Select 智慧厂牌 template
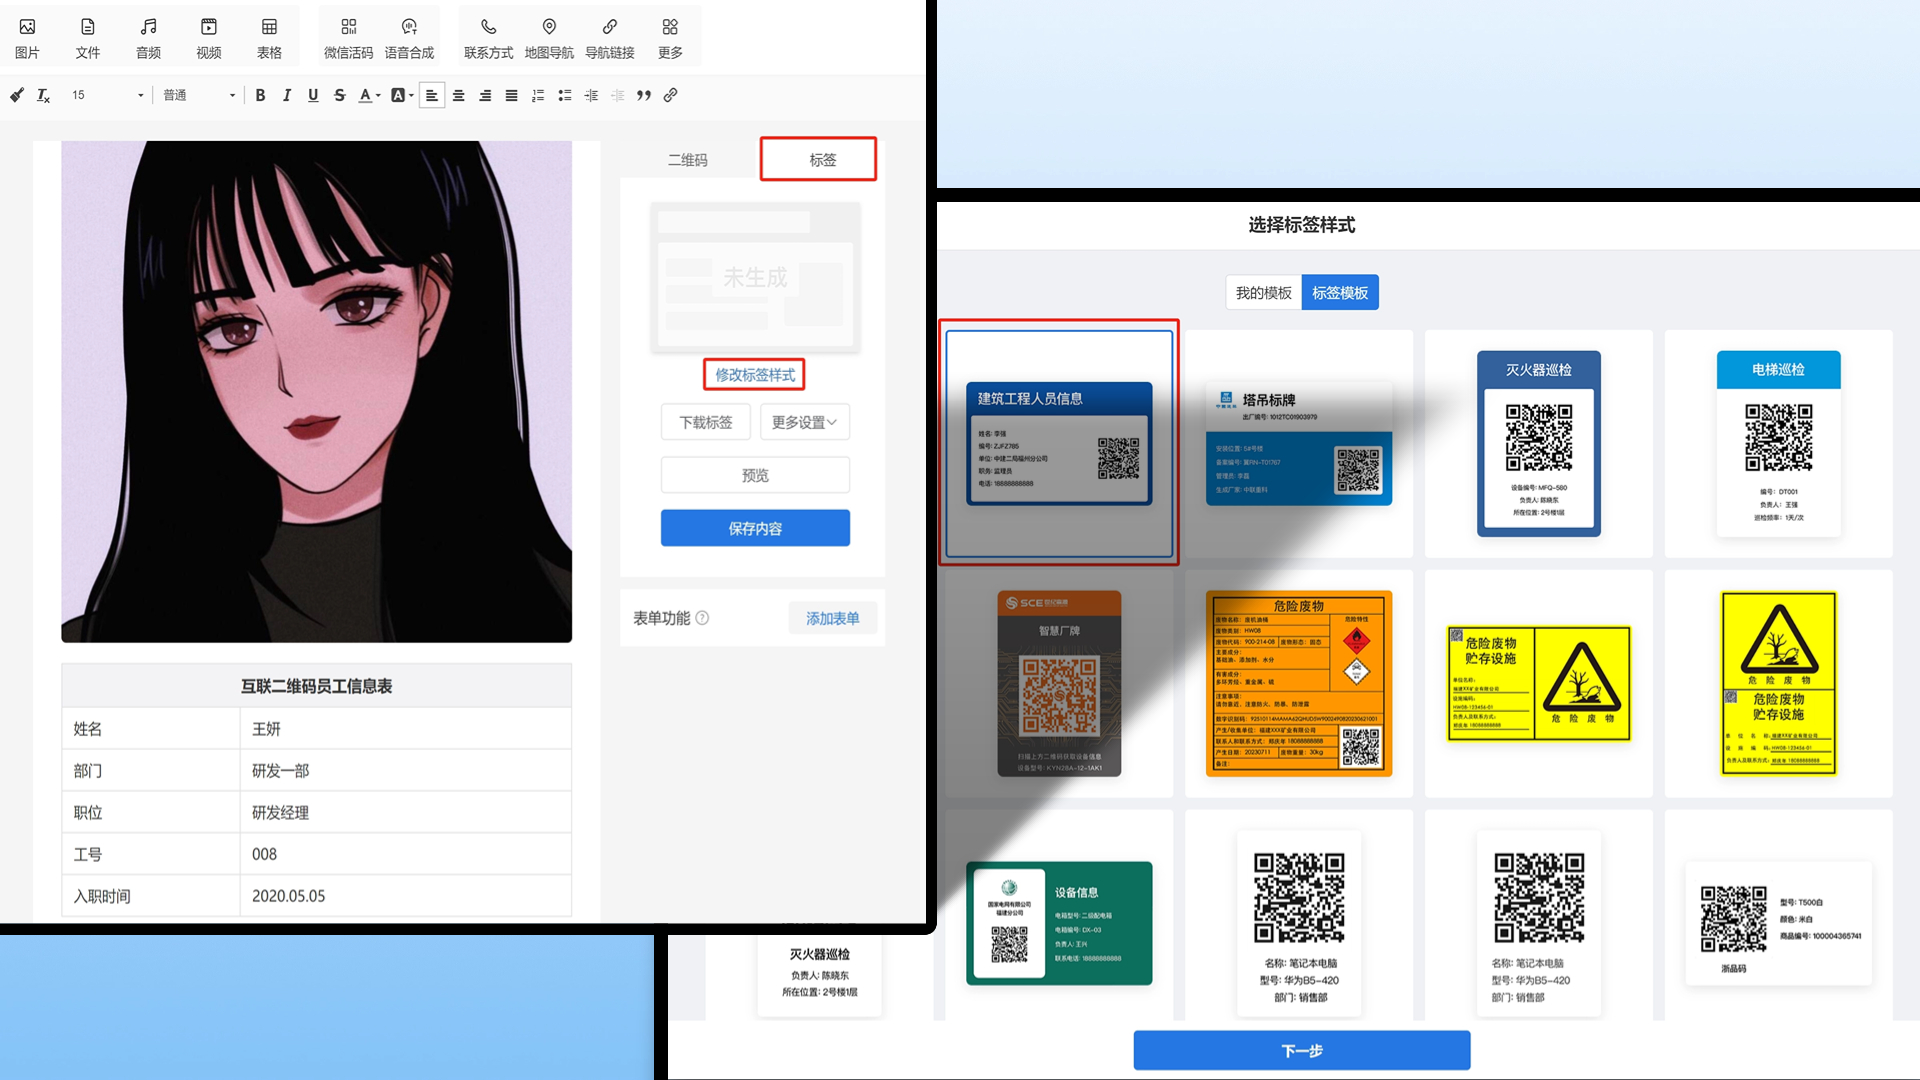Image resolution: width=1920 pixels, height=1080 pixels. pos(1059,683)
